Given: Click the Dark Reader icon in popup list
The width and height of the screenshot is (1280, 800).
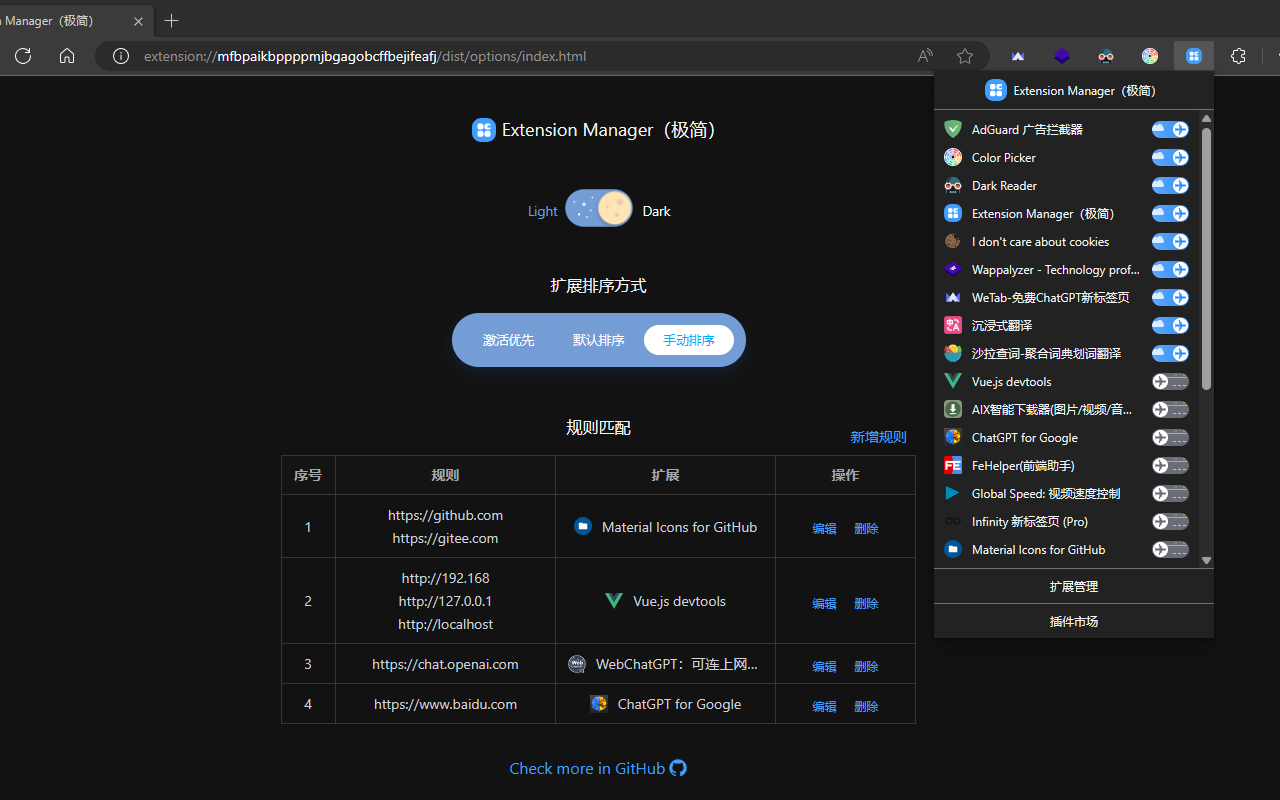Looking at the screenshot, I should coord(953,185).
